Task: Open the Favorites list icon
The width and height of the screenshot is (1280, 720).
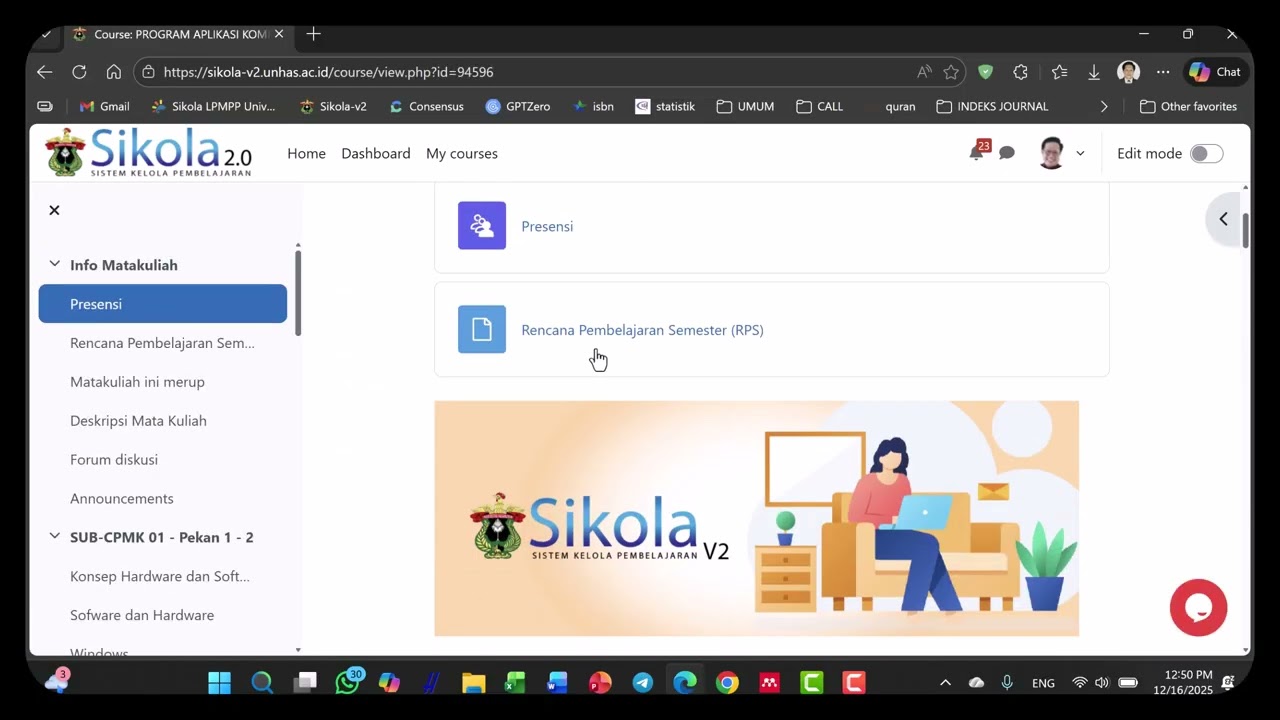Action: point(1059,72)
